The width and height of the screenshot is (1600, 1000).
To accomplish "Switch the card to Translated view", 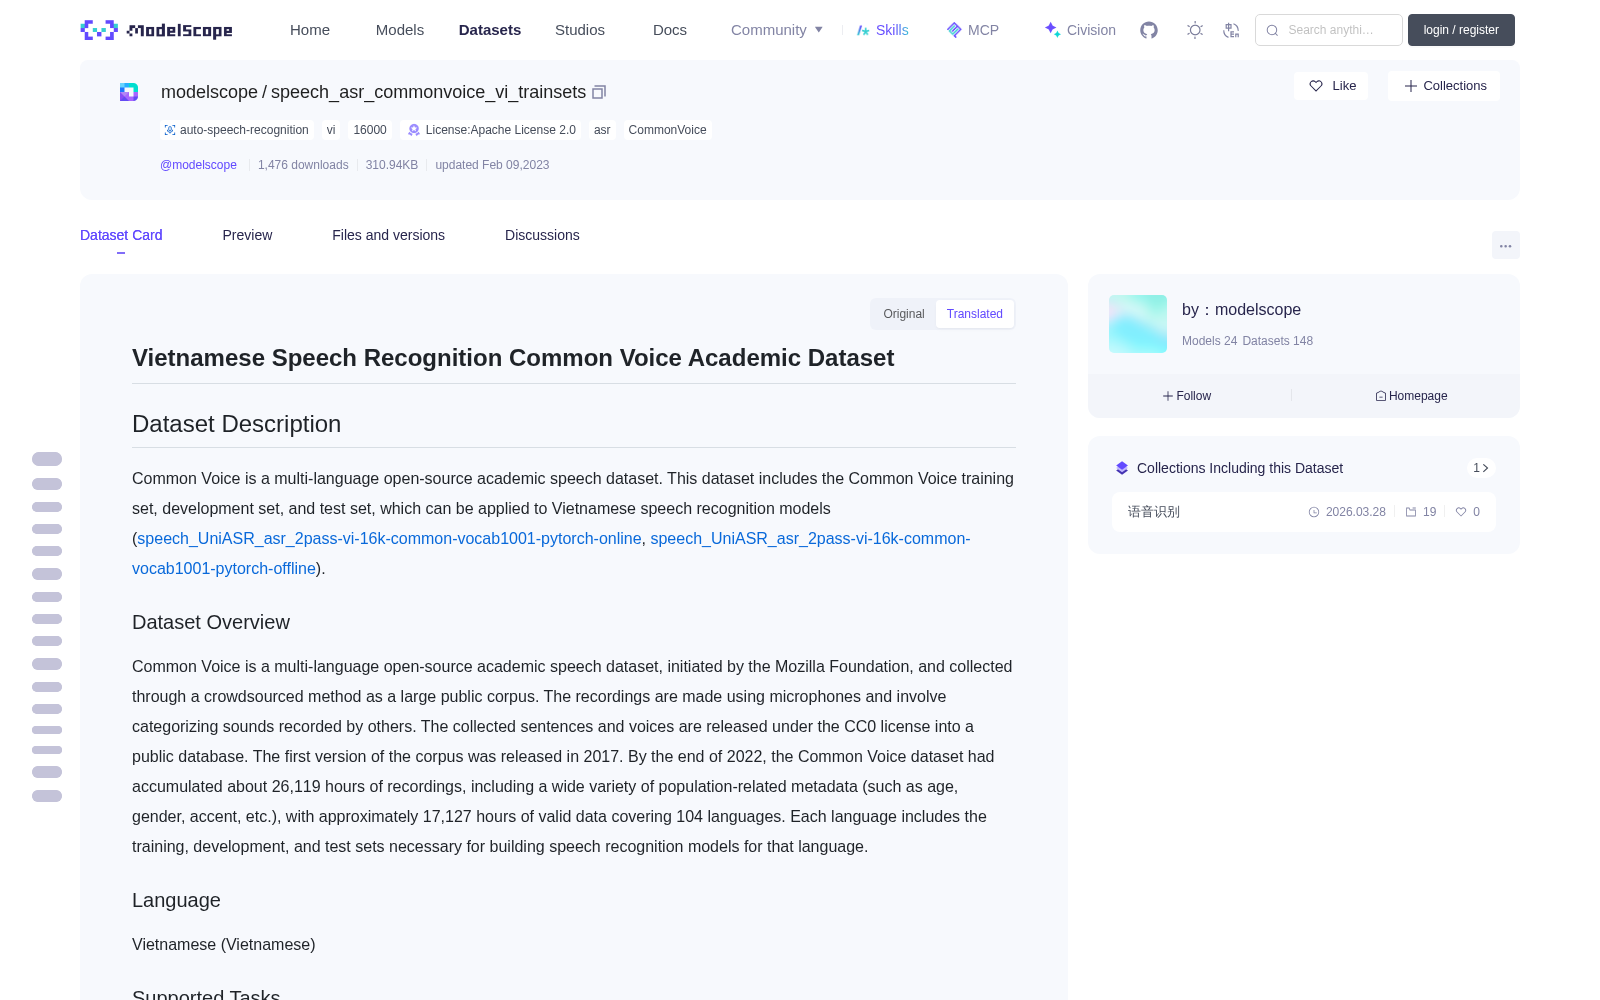I will [x=974, y=314].
